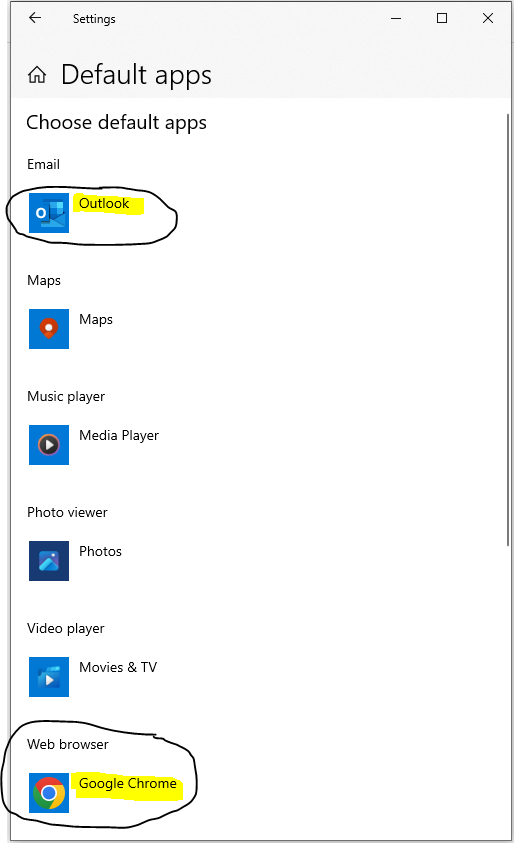514x843 pixels.
Task: Select Movies & TV label under Video player
Action: pyautogui.click(x=118, y=667)
